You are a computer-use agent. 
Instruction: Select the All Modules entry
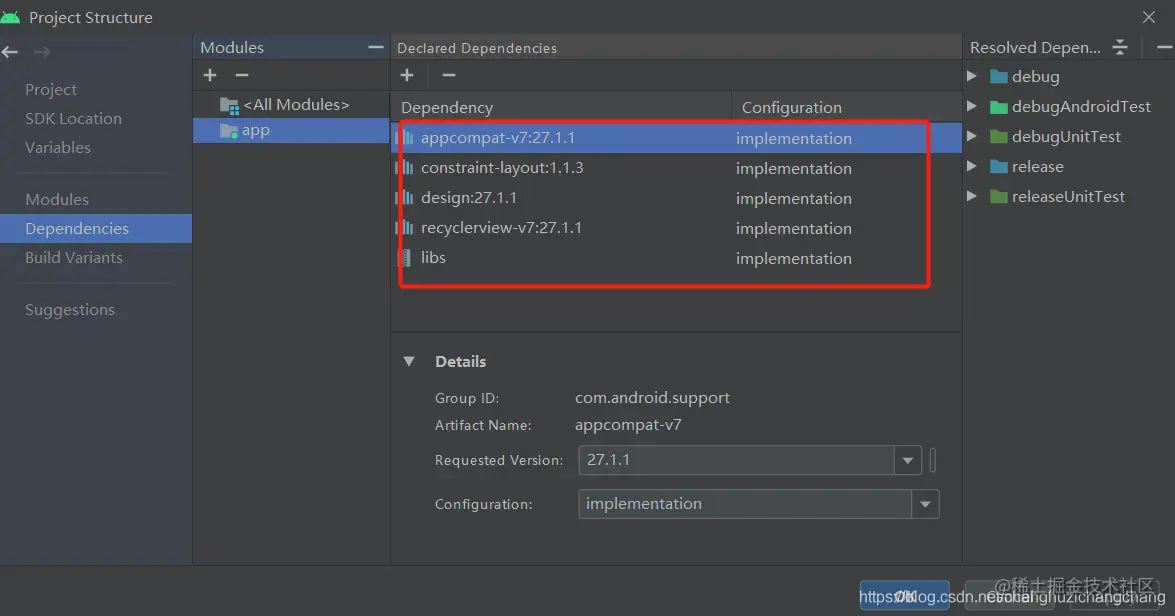(x=292, y=105)
